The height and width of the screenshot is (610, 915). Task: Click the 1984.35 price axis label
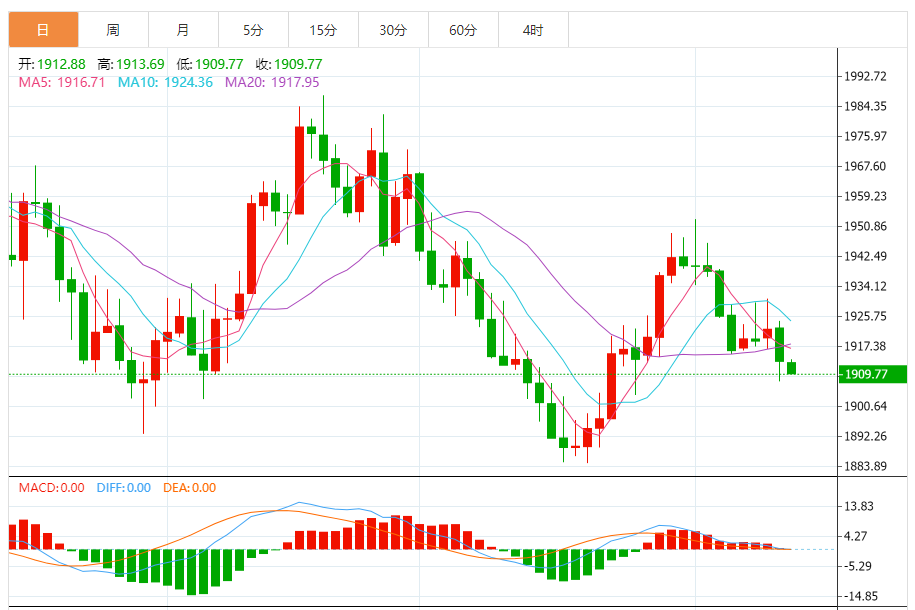865,106
